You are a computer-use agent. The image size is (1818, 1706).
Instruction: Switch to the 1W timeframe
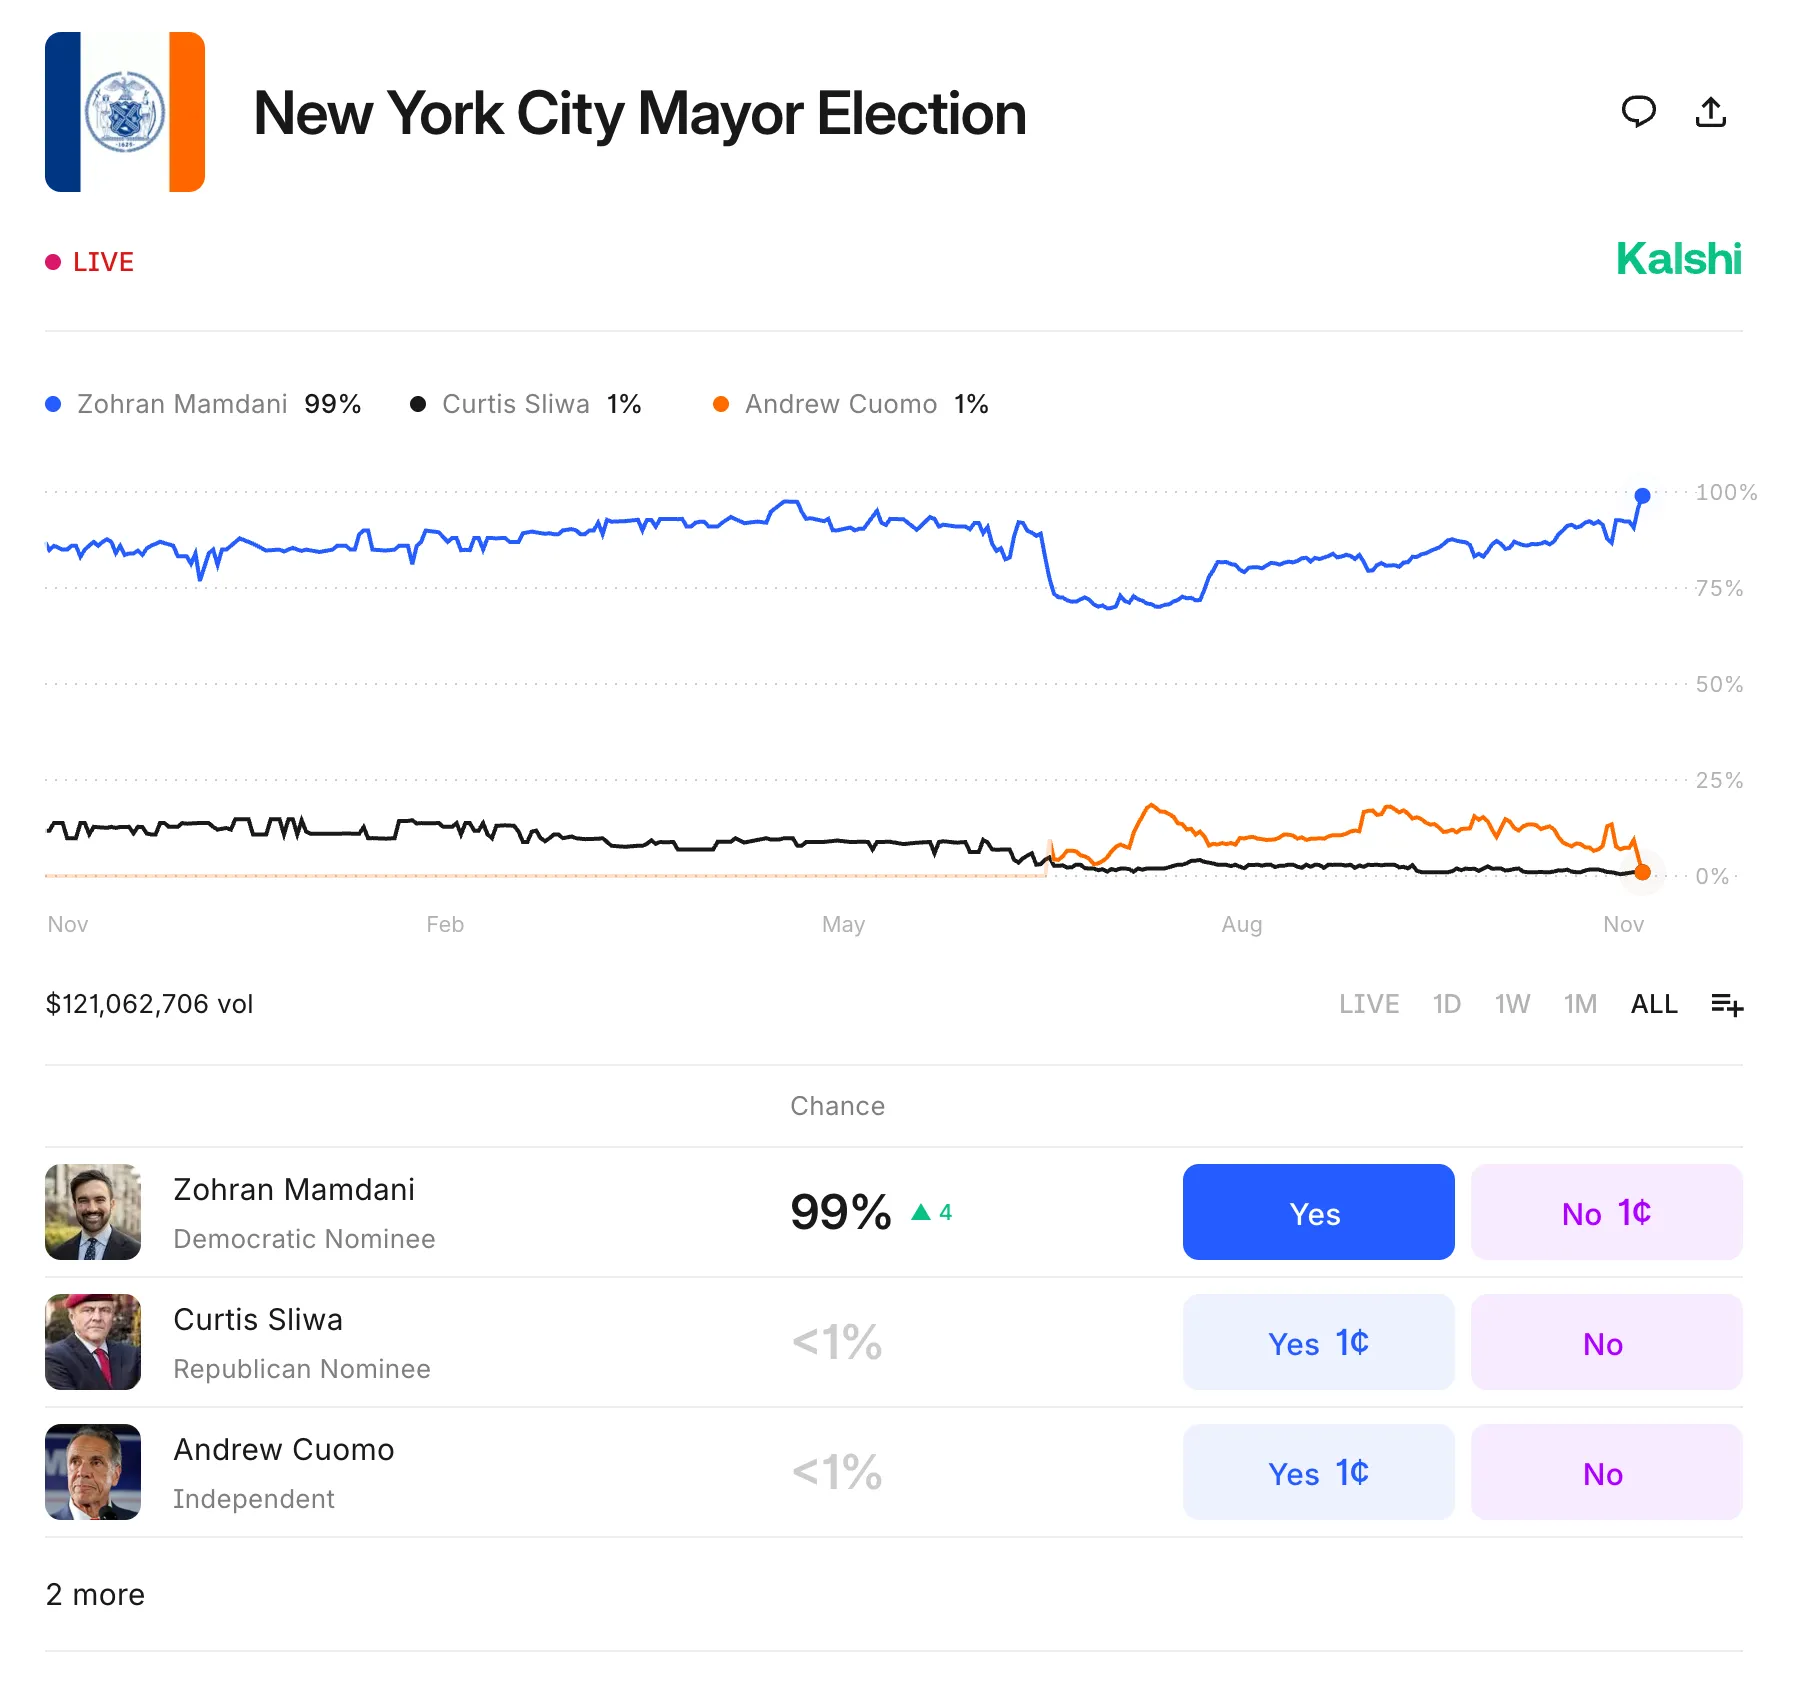pyautogui.click(x=1512, y=1004)
